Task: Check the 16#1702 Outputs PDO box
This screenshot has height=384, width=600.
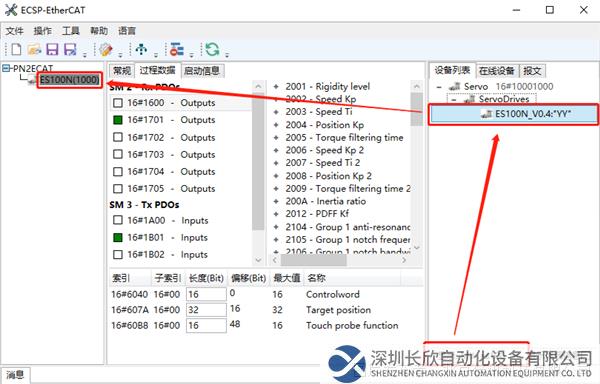Action: [118, 137]
